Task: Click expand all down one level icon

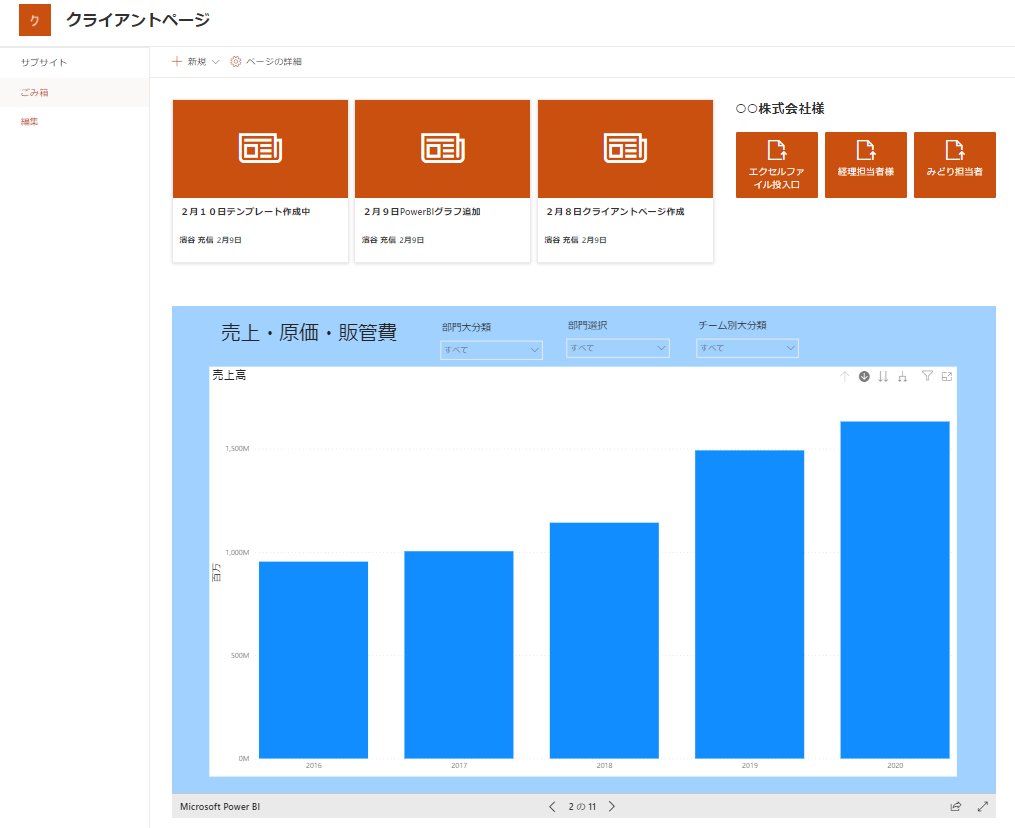Action: tap(903, 377)
